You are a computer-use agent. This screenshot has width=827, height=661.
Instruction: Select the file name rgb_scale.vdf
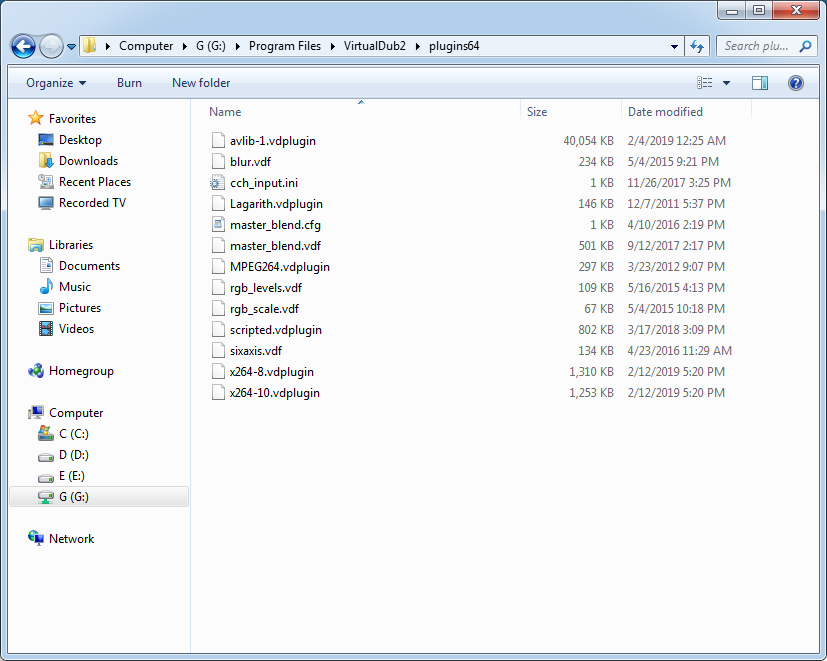pos(264,309)
